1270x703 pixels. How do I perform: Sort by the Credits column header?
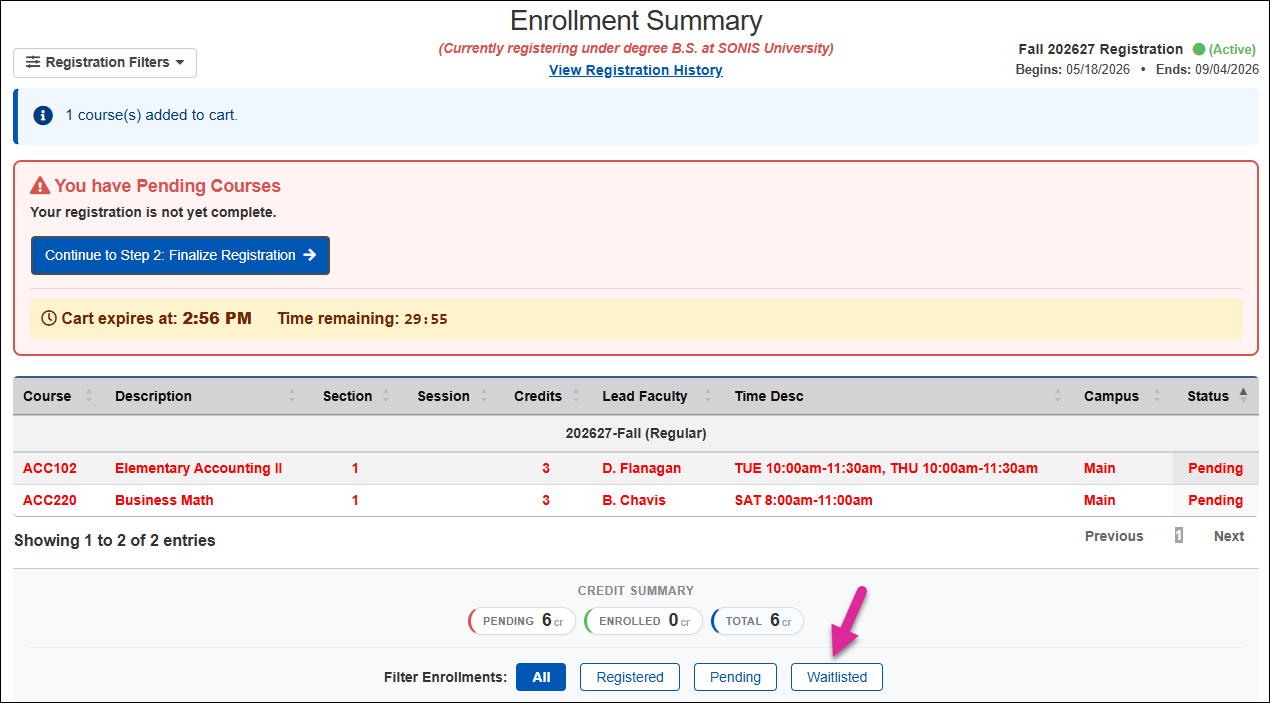click(546, 396)
